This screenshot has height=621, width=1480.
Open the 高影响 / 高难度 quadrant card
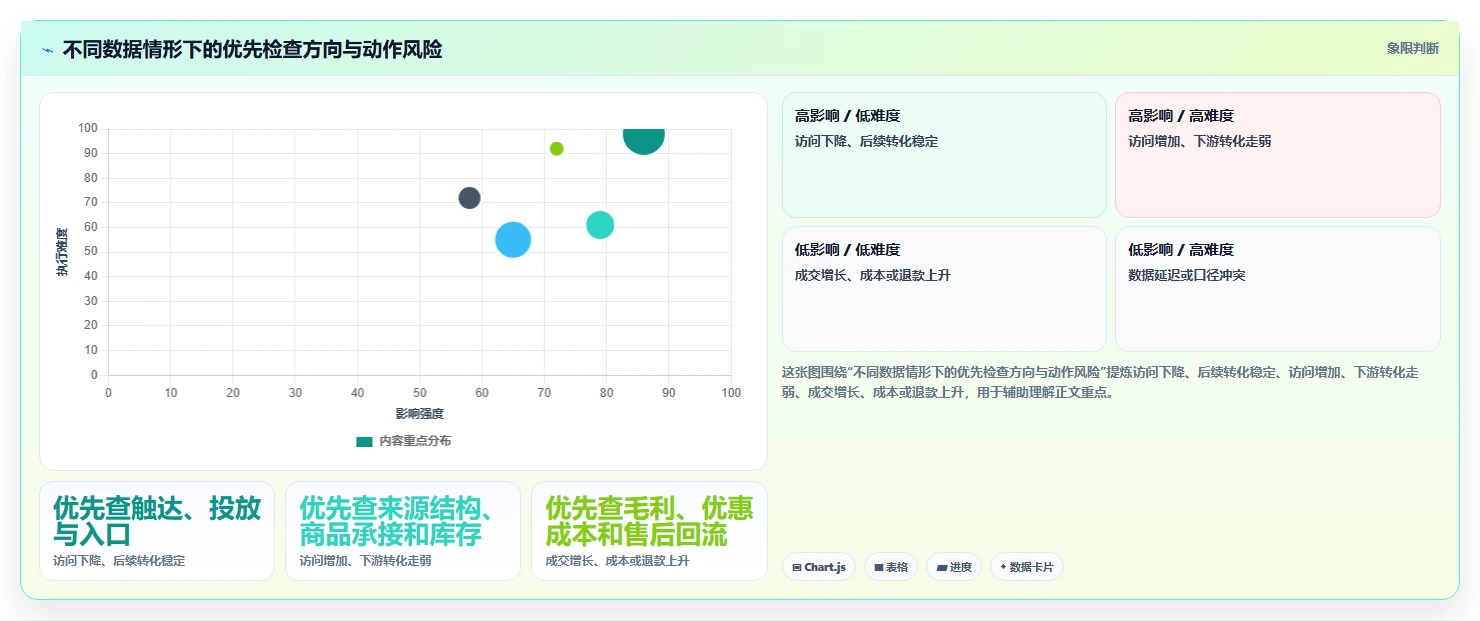tap(1278, 155)
